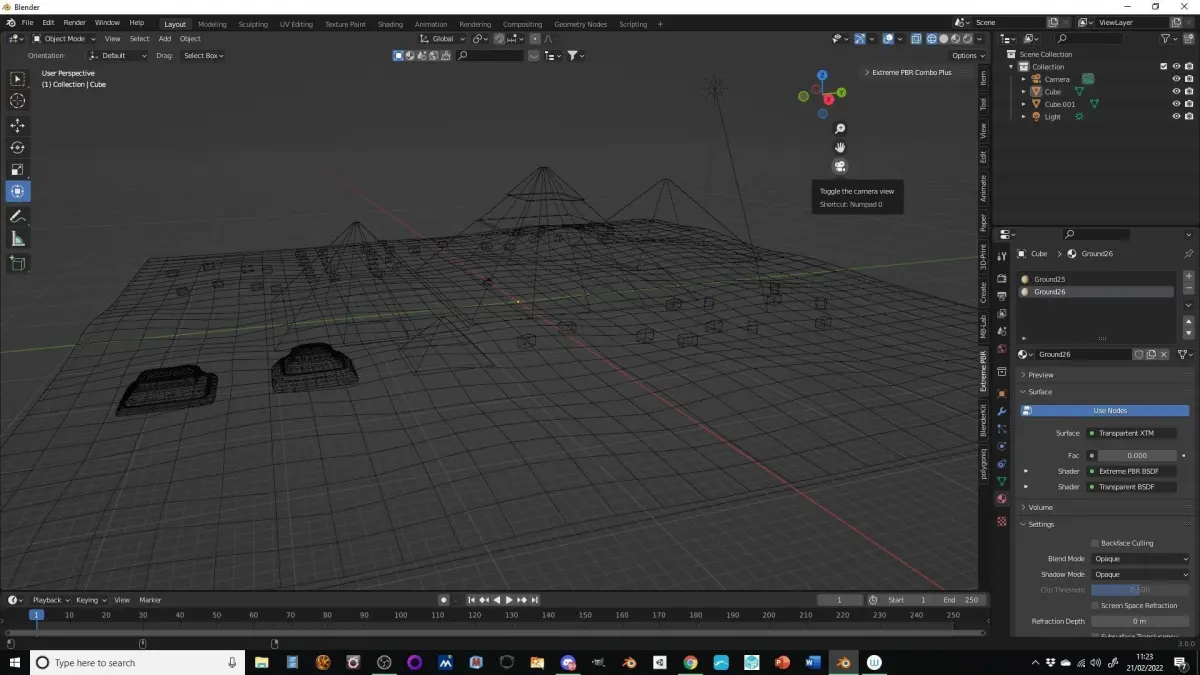This screenshot has width=1200, height=675.
Task: Open the Modifier properties wrench tab
Action: 1002,411
